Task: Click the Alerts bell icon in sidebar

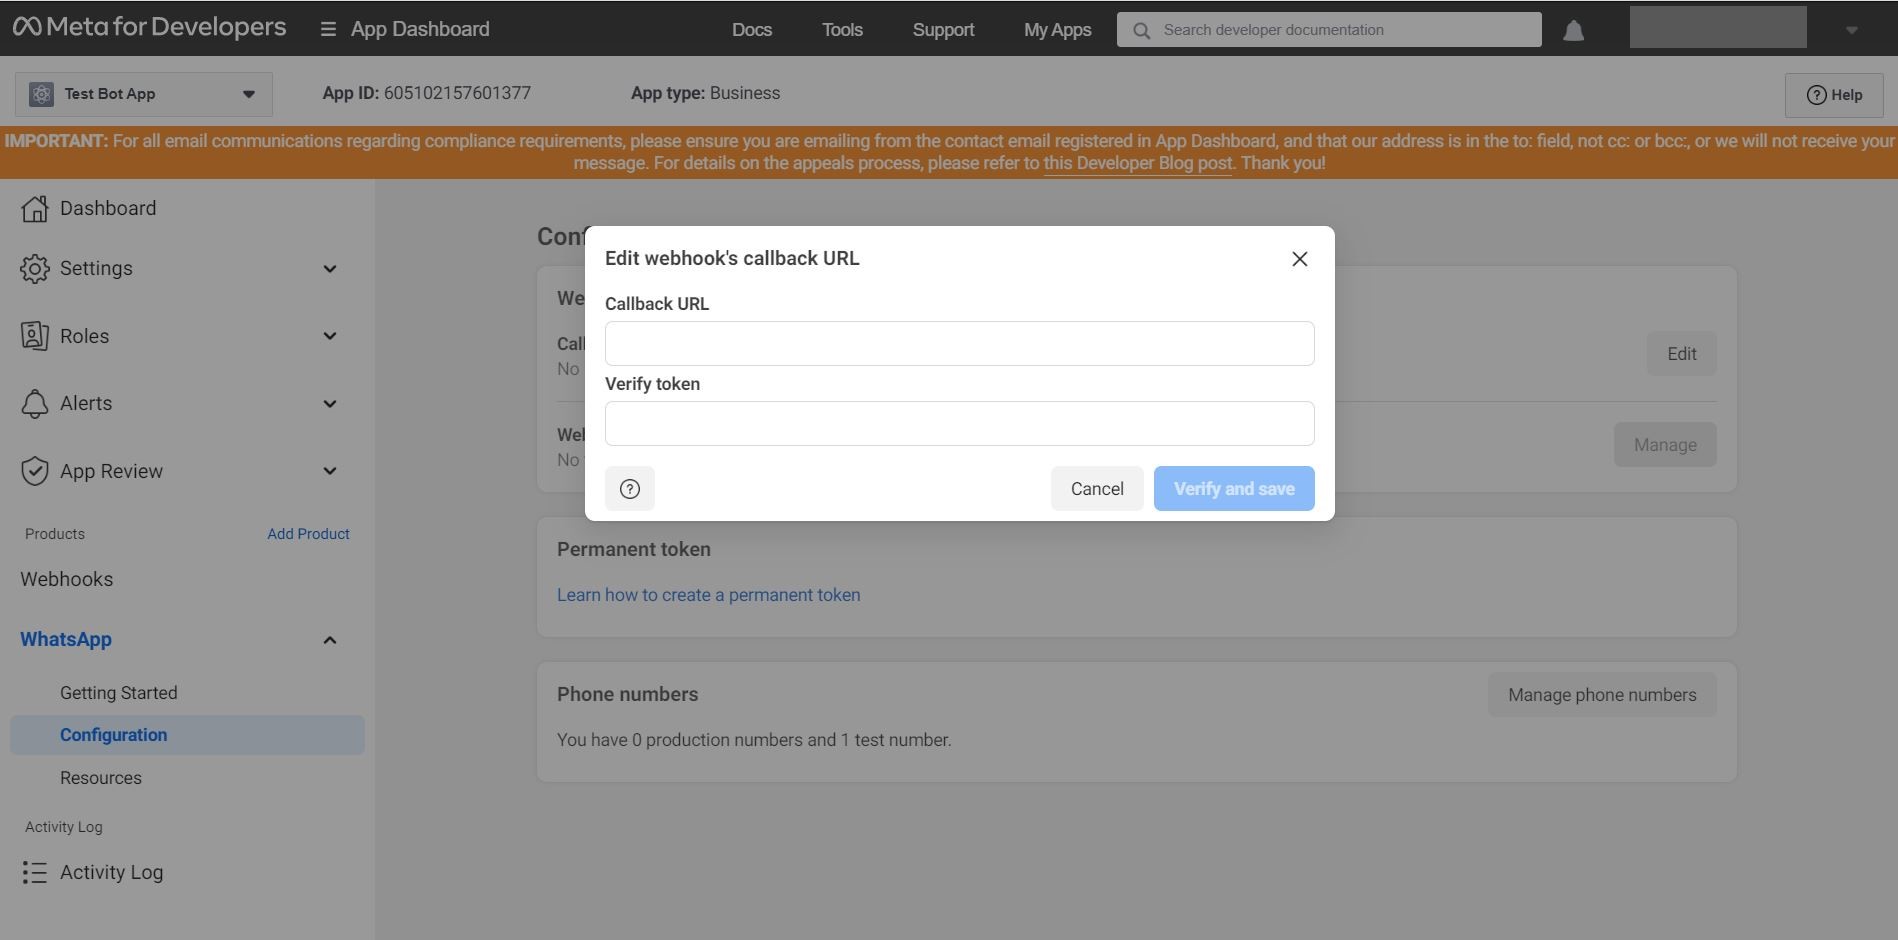Action: click(x=35, y=403)
